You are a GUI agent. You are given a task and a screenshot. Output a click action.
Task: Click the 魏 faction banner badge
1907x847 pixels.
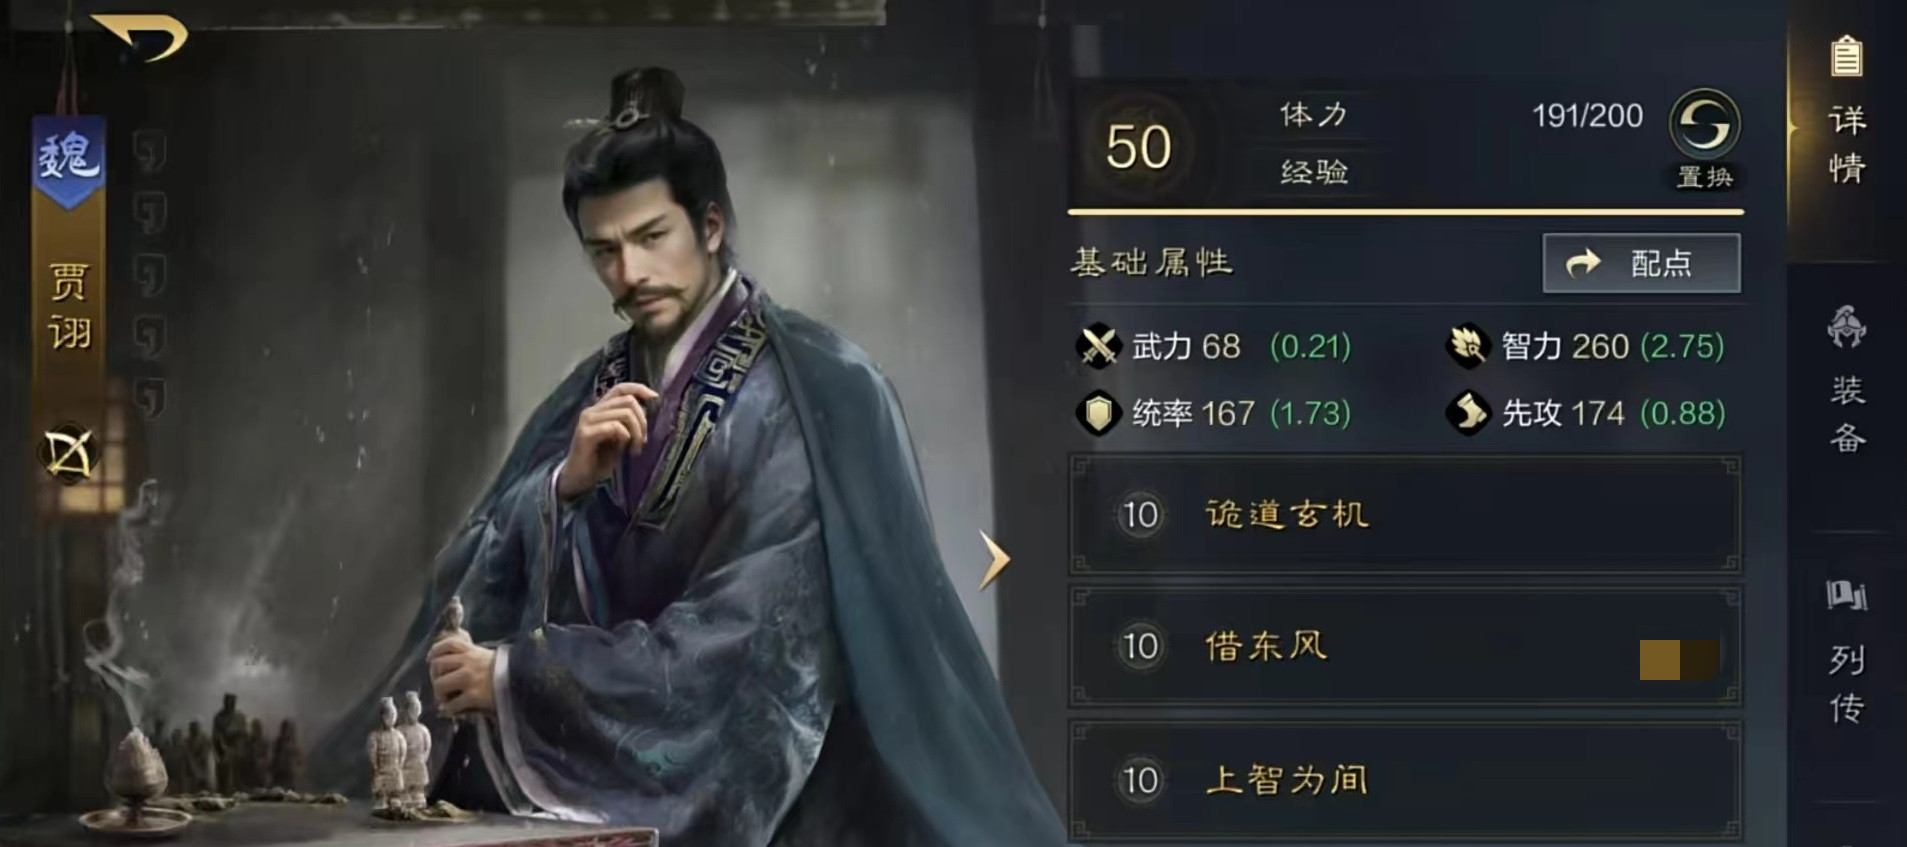click(68, 160)
